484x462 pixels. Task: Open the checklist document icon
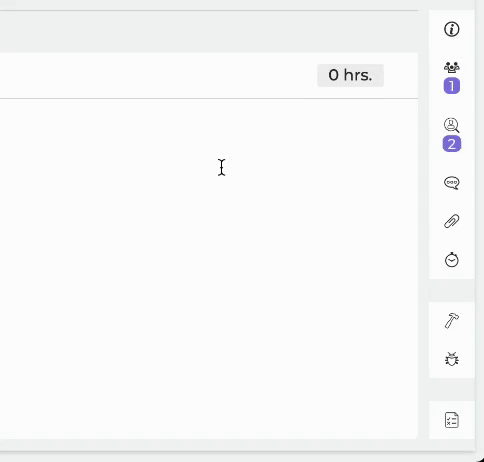coord(452,420)
